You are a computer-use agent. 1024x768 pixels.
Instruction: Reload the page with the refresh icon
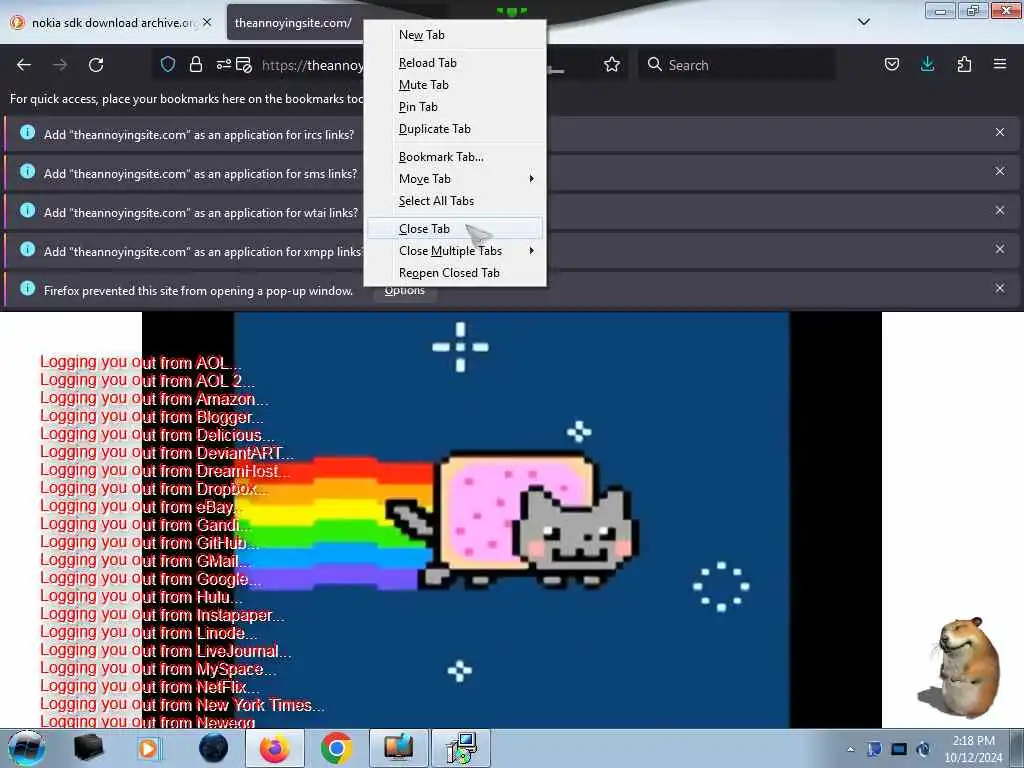[x=96, y=65]
